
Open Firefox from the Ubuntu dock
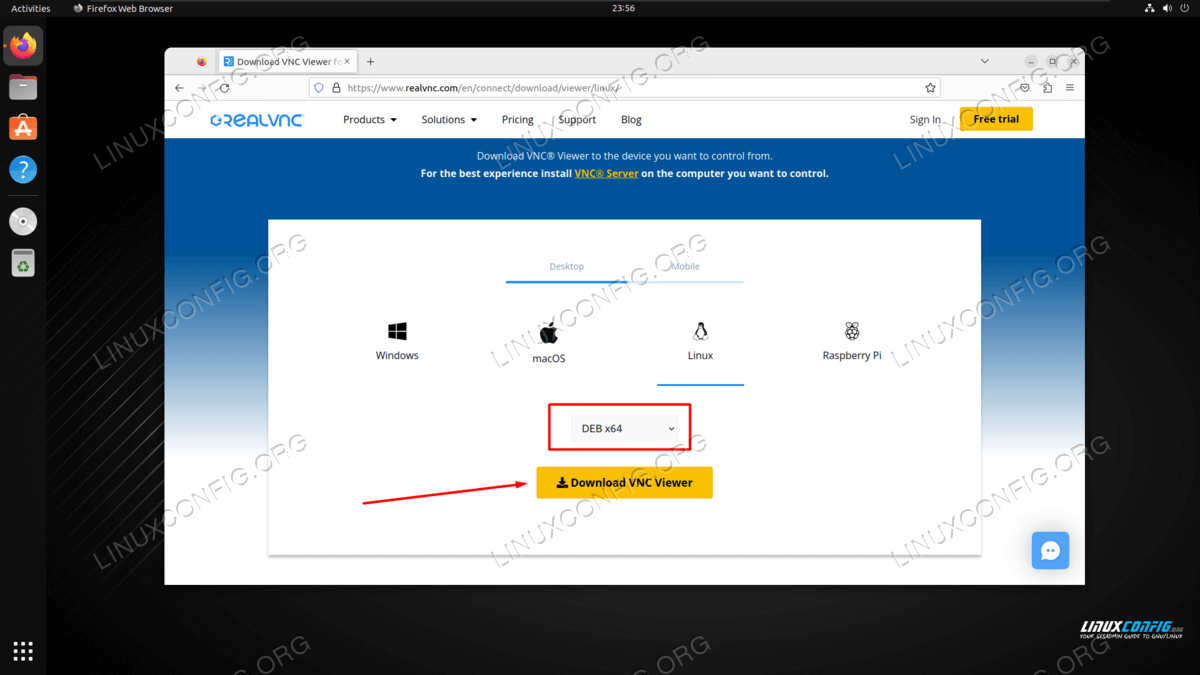coord(23,46)
